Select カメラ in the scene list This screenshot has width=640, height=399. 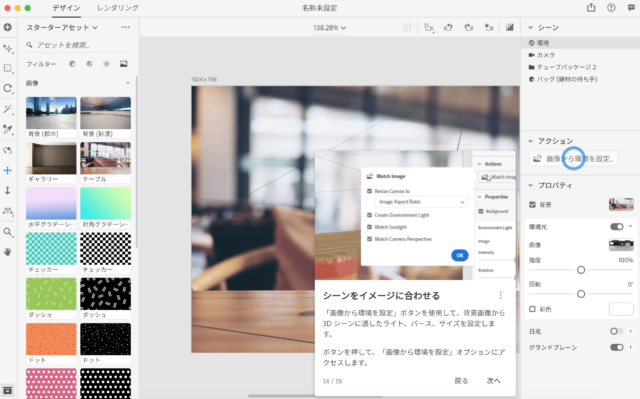580,55
